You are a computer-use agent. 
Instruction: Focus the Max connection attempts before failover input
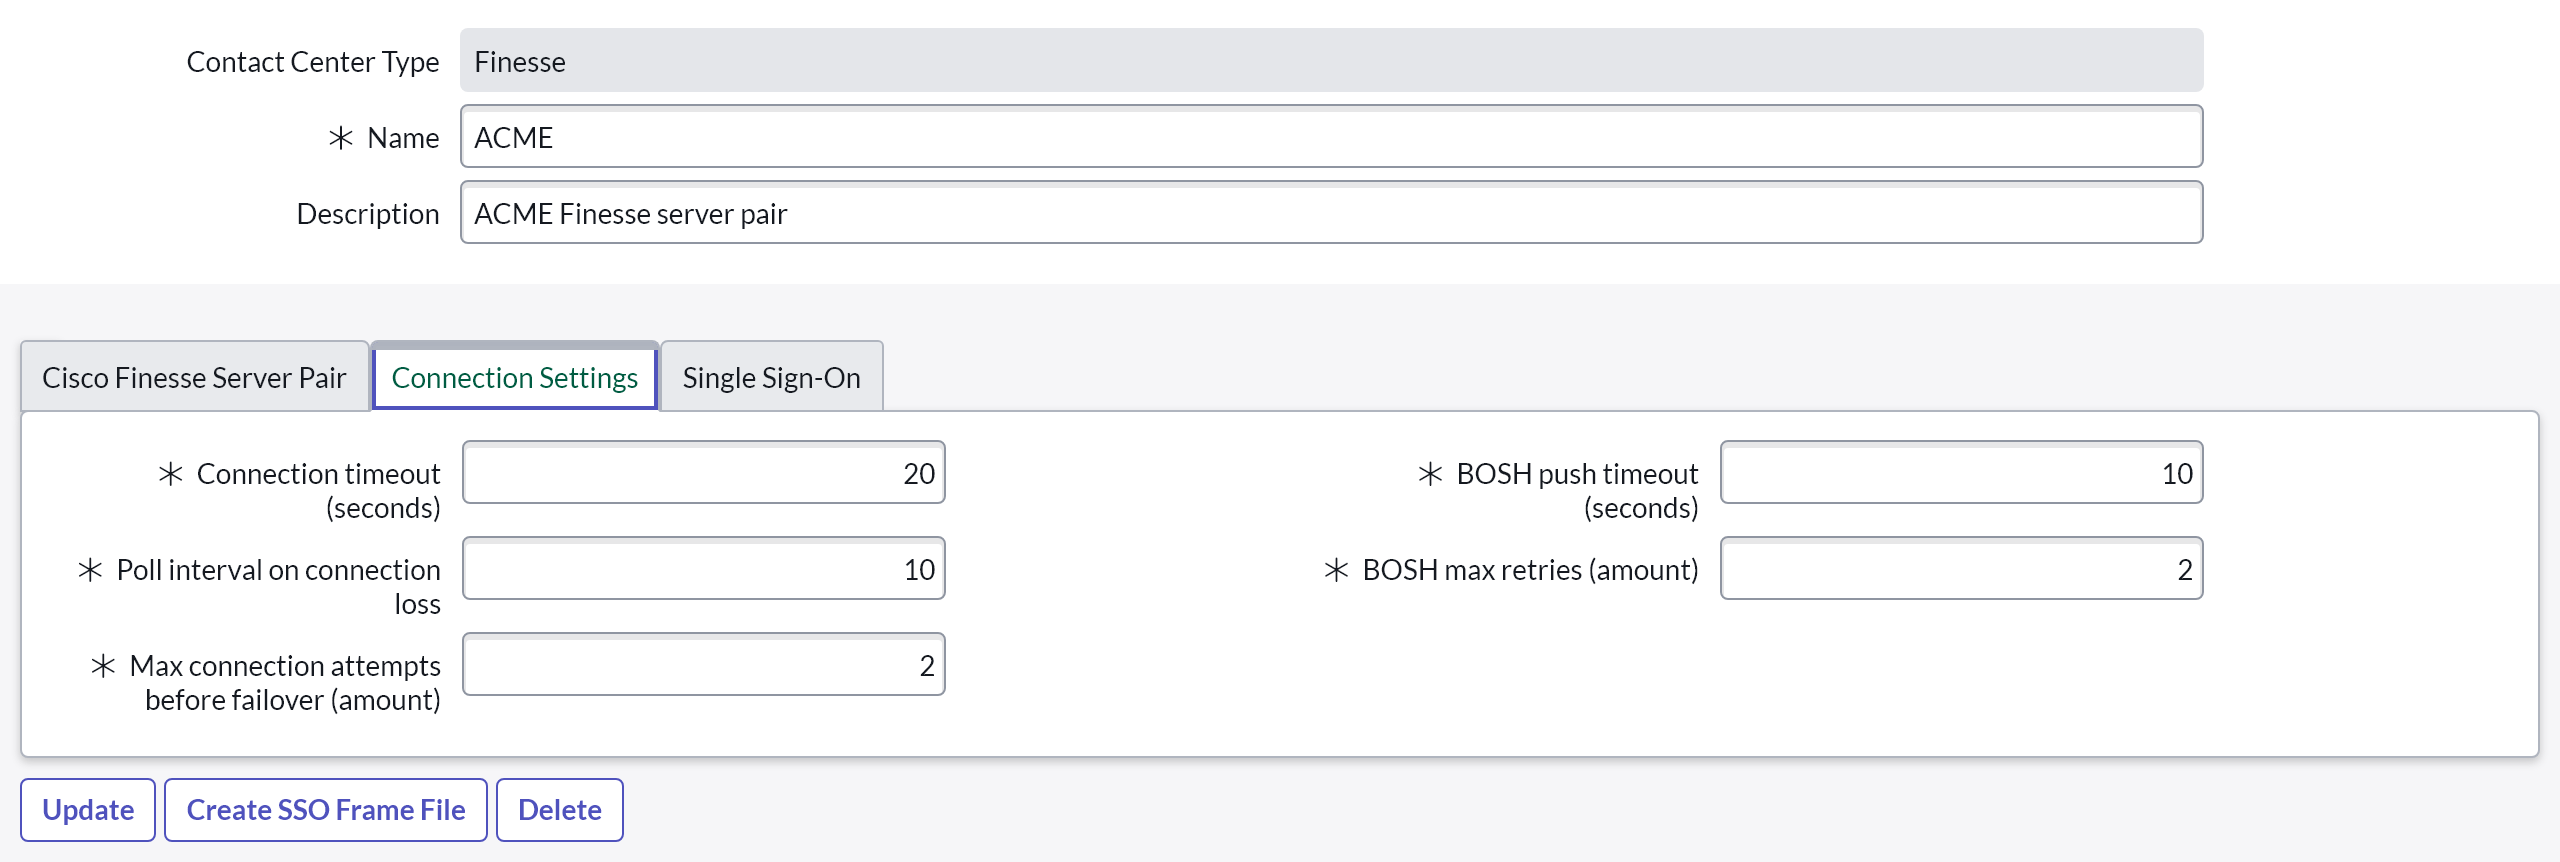(x=704, y=665)
